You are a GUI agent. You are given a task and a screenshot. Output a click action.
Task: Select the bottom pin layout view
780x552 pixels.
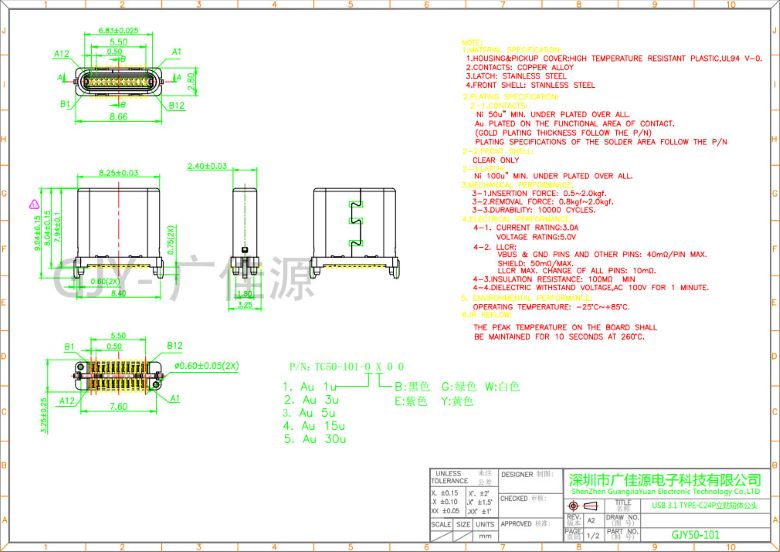pyautogui.click(x=118, y=375)
